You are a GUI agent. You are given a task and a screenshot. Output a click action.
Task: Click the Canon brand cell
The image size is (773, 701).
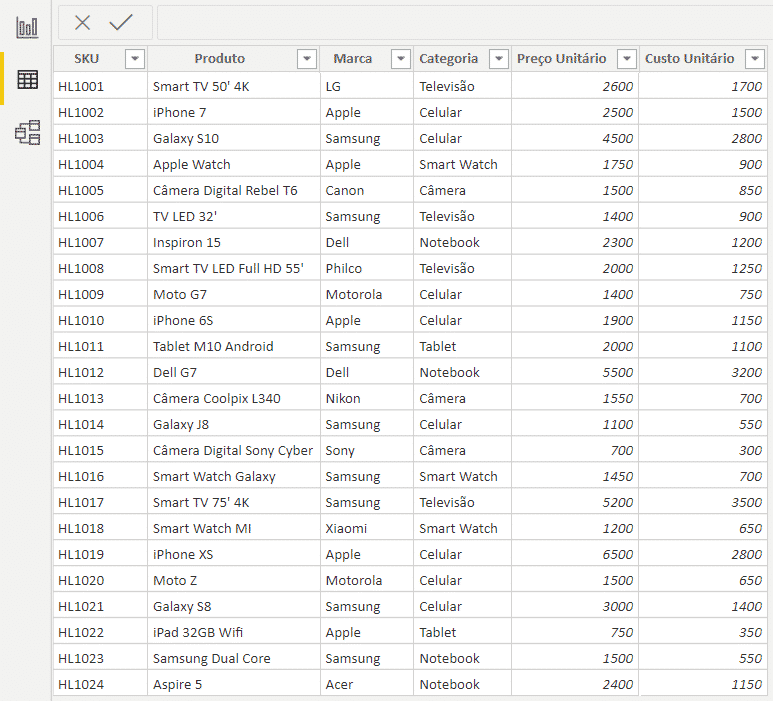[x=367, y=191]
